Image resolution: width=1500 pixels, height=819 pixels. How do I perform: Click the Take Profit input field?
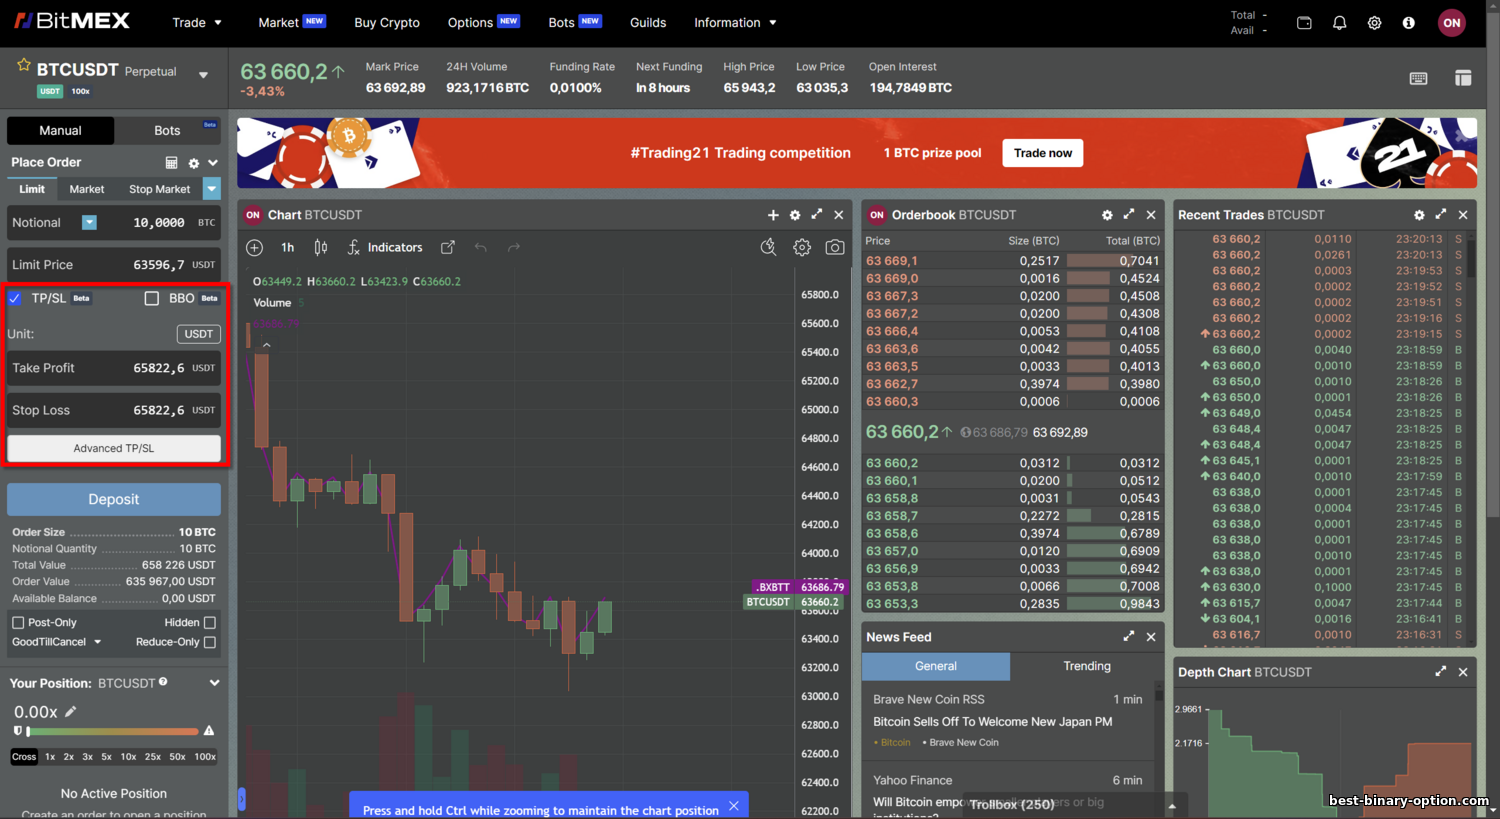tap(114, 368)
